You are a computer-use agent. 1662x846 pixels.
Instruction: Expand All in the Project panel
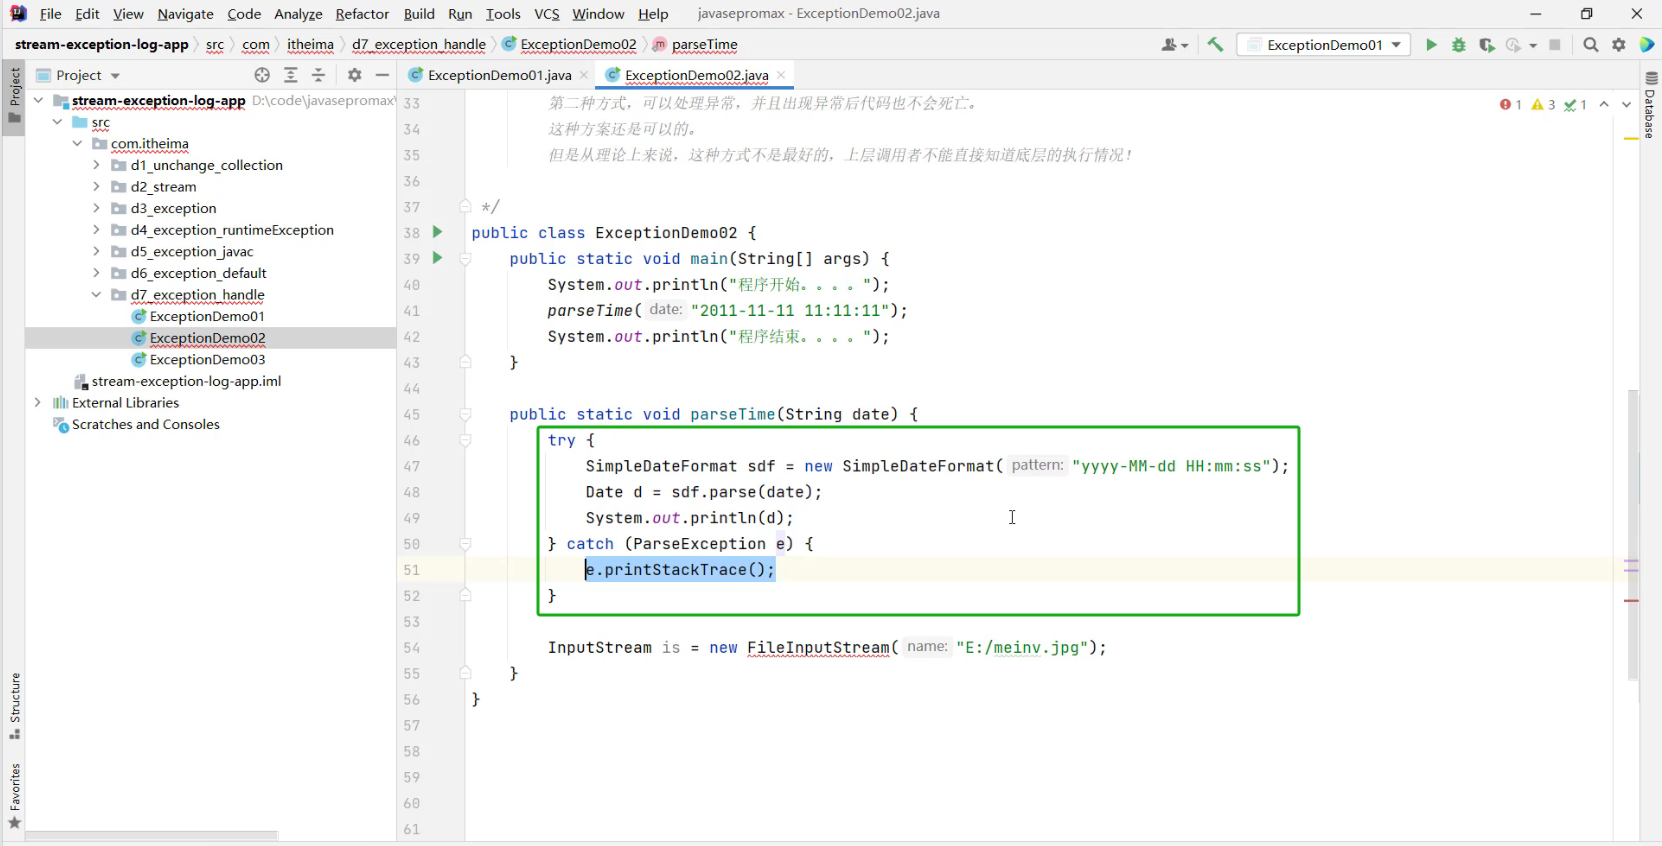(291, 75)
